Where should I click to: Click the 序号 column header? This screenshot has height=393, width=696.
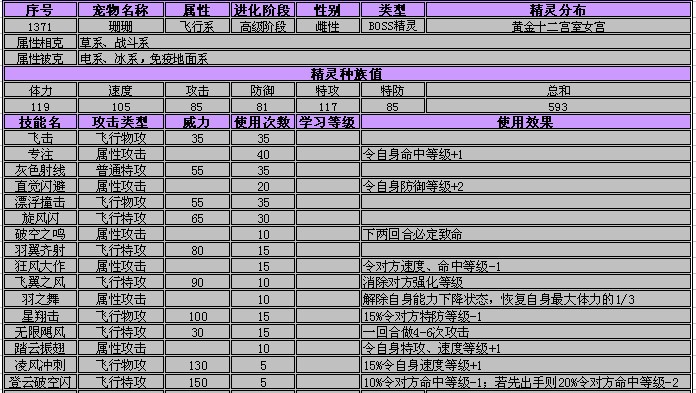pos(40,10)
